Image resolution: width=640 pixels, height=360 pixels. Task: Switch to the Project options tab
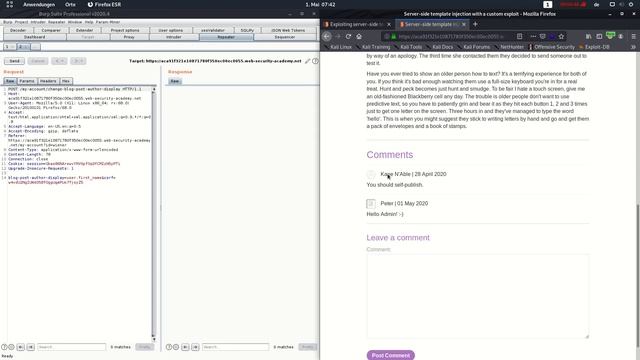(x=125, y=30)
